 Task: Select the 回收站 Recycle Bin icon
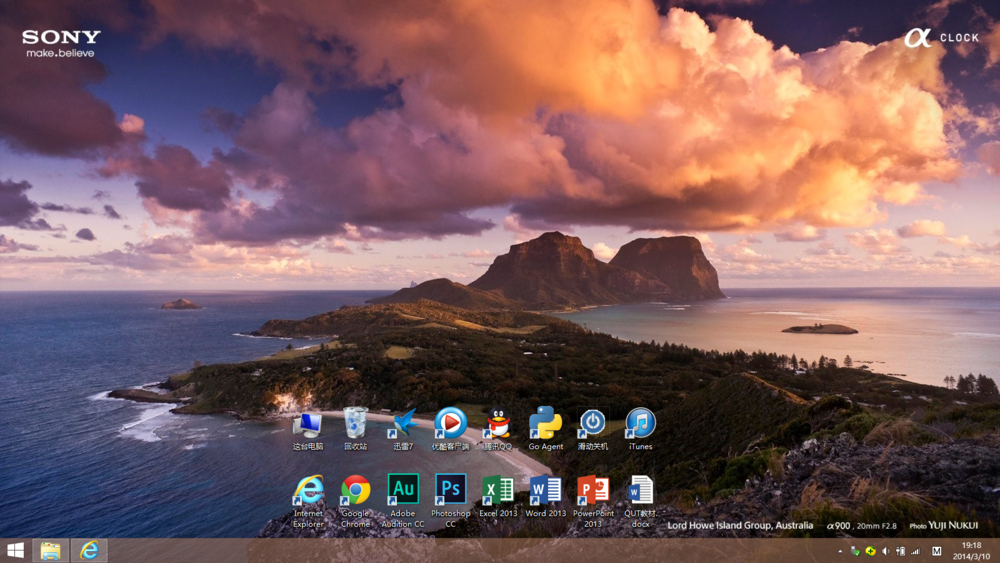(x=355, y=429)
